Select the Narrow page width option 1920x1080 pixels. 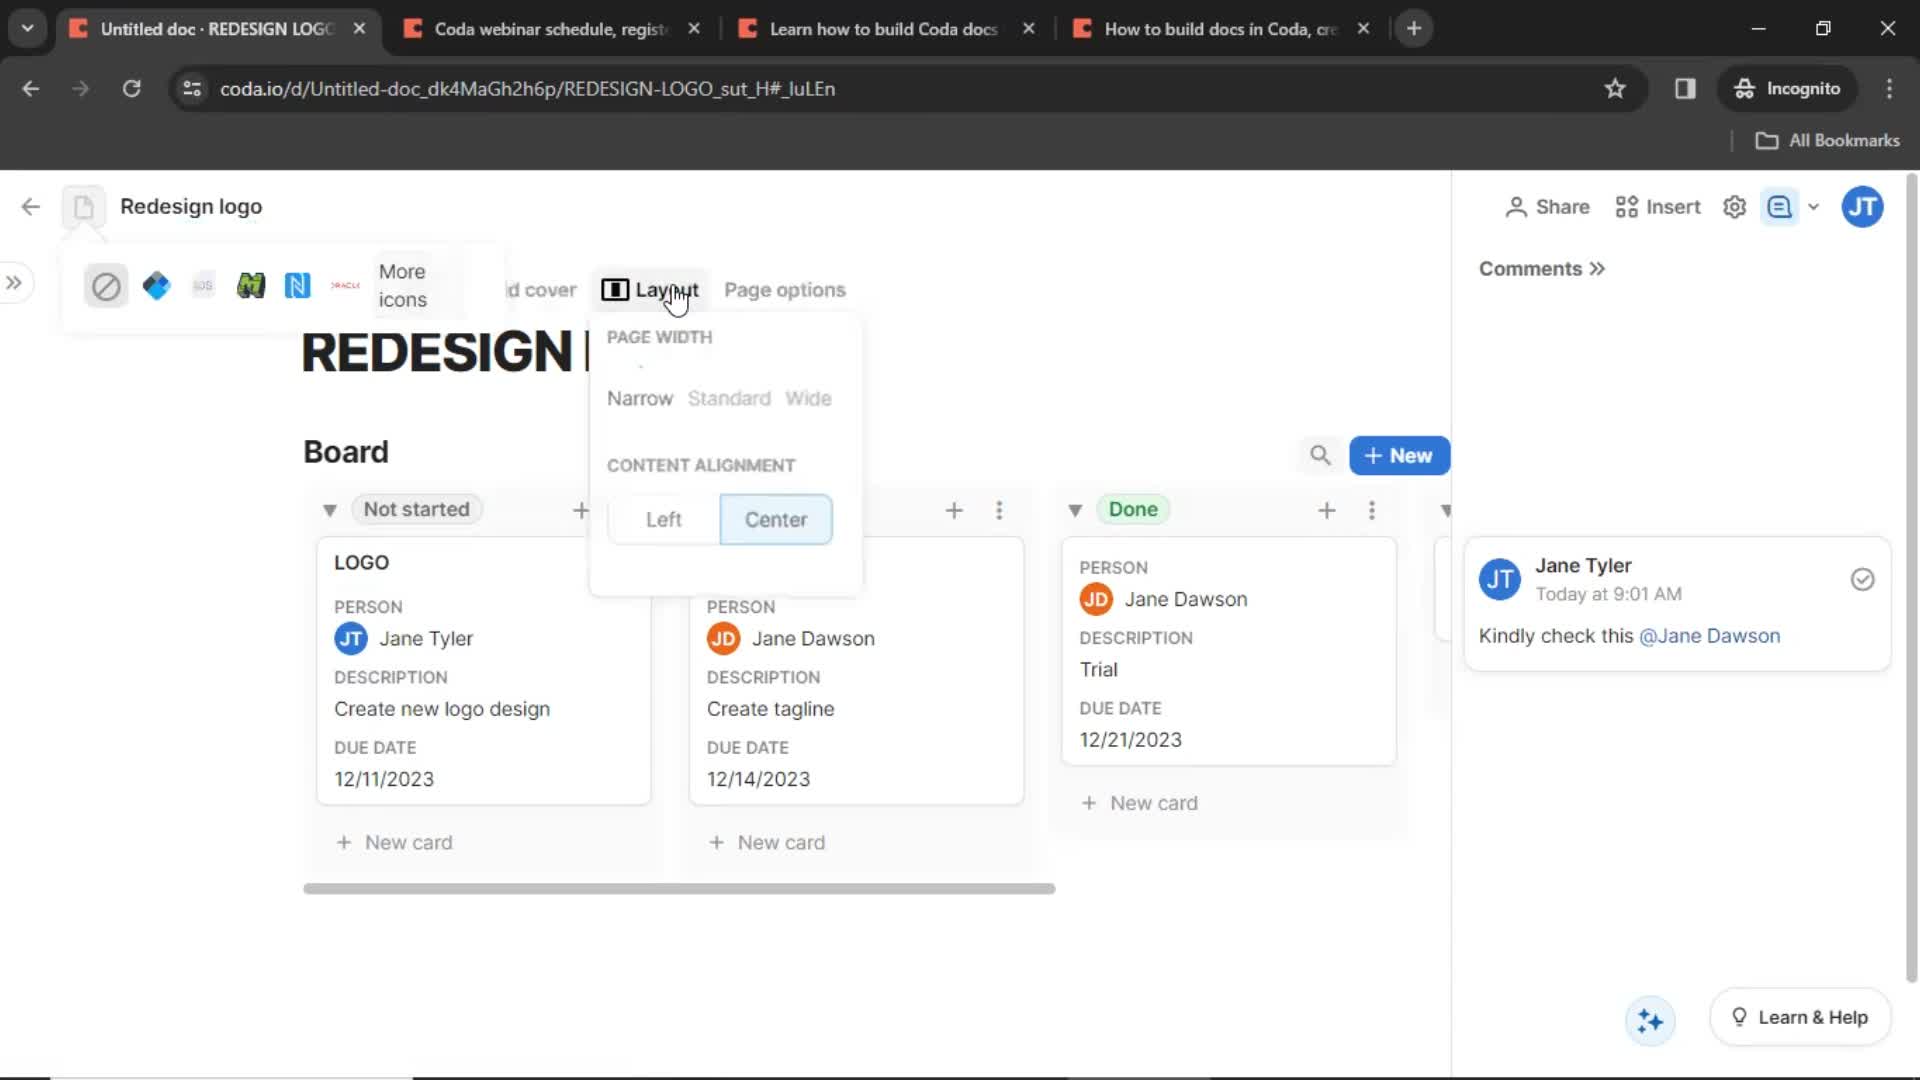point(640,398)
